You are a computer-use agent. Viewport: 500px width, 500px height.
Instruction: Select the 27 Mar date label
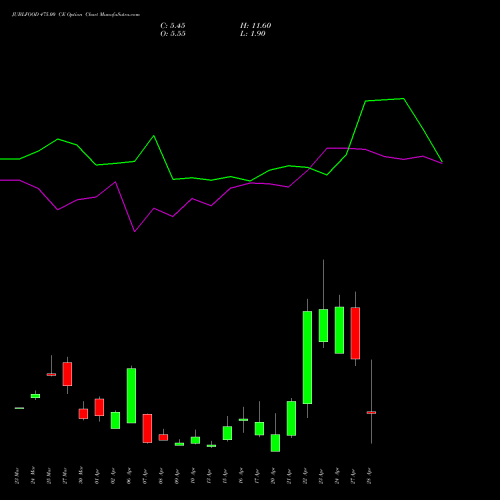click(65, 476)
